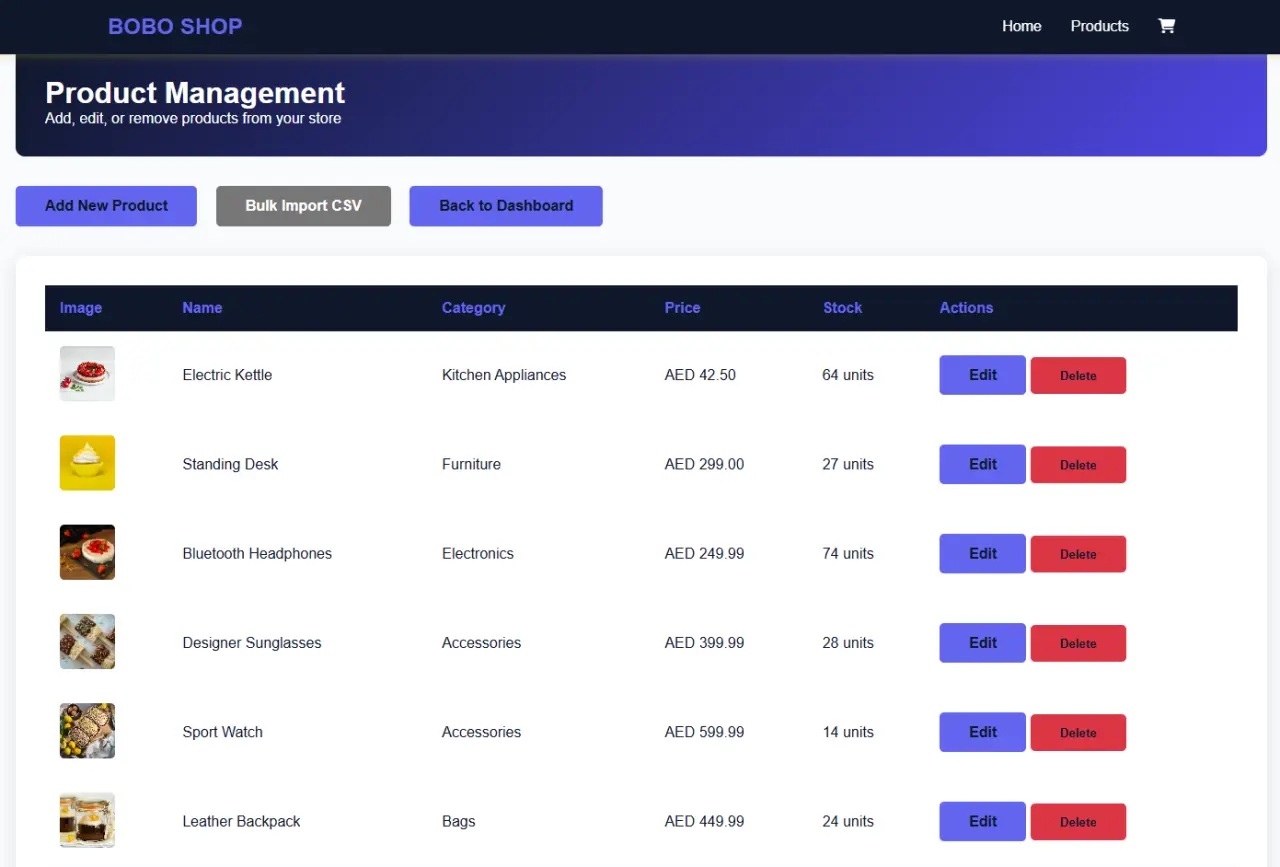Edit the Electric Kettle product
This screenshot has height=867, width=1280.
click(982, 375)
